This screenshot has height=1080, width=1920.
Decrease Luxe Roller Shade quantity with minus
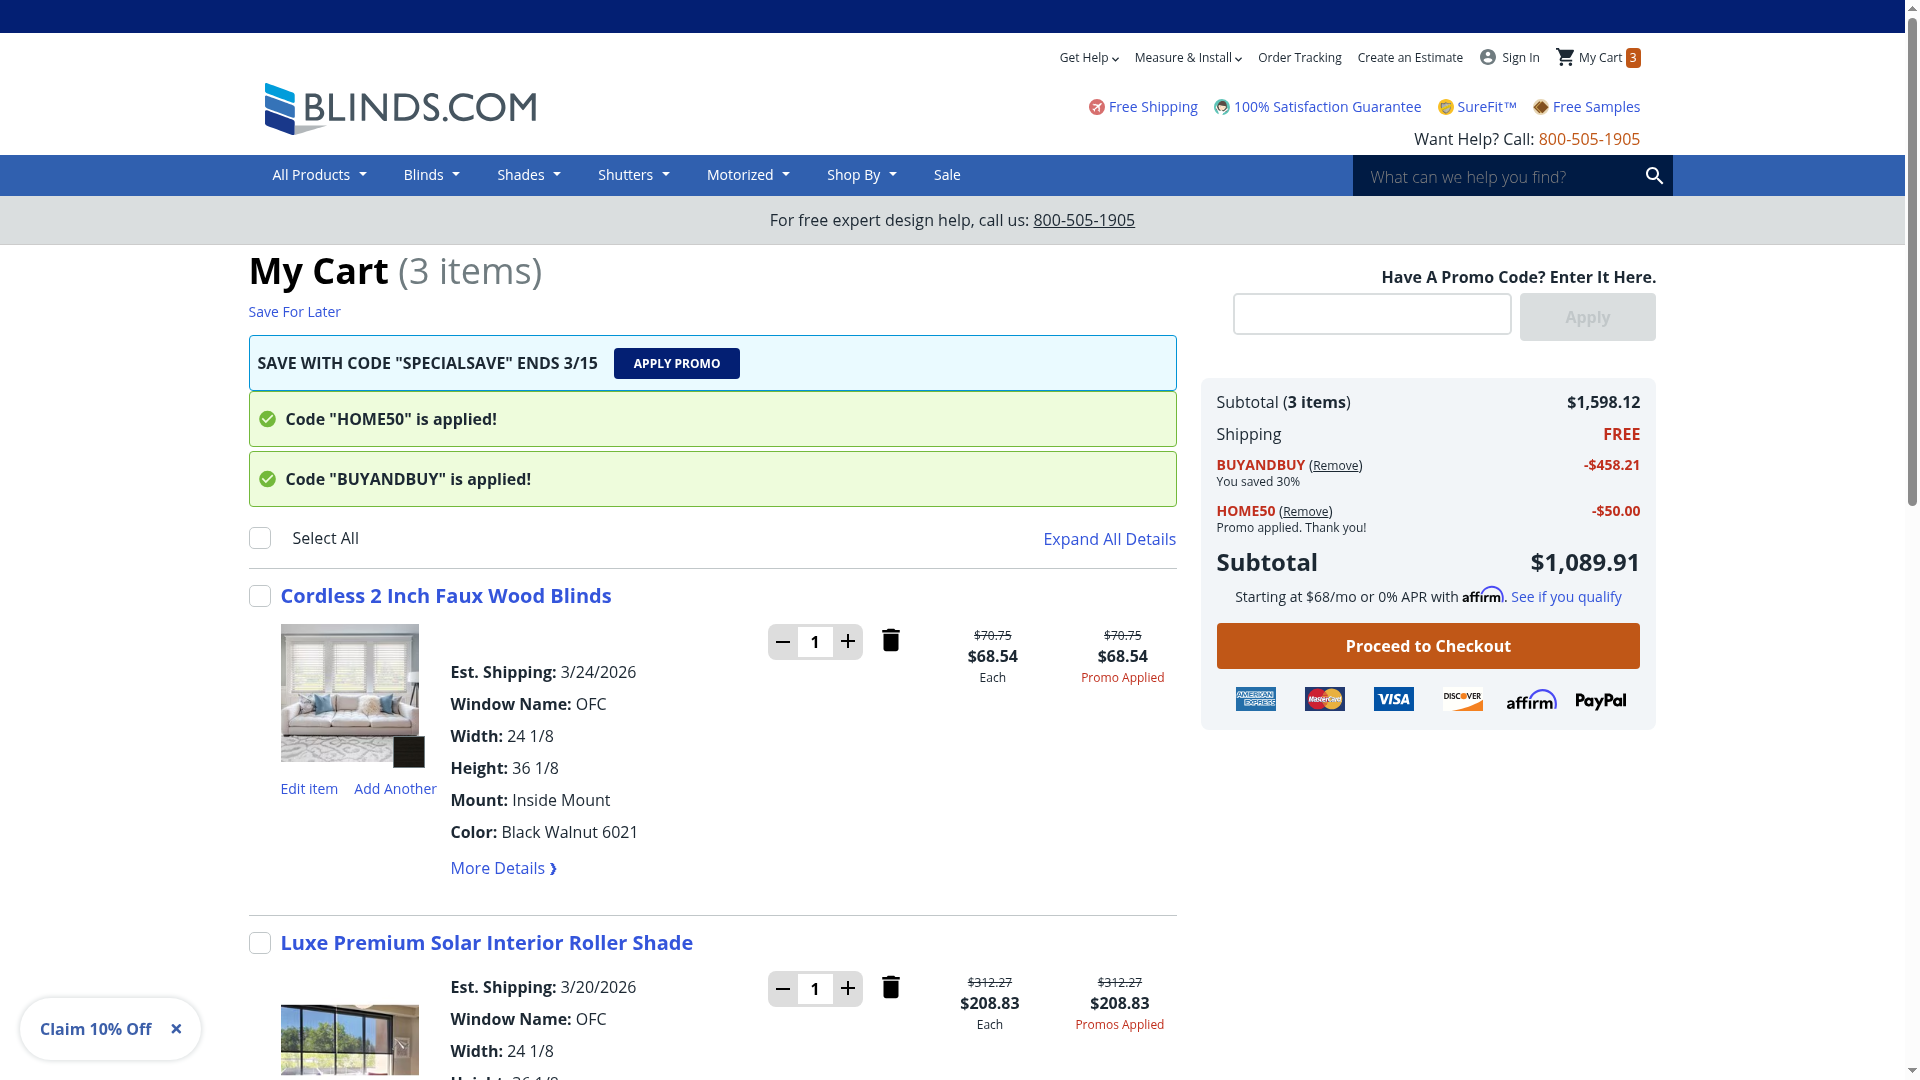[783, 989]
